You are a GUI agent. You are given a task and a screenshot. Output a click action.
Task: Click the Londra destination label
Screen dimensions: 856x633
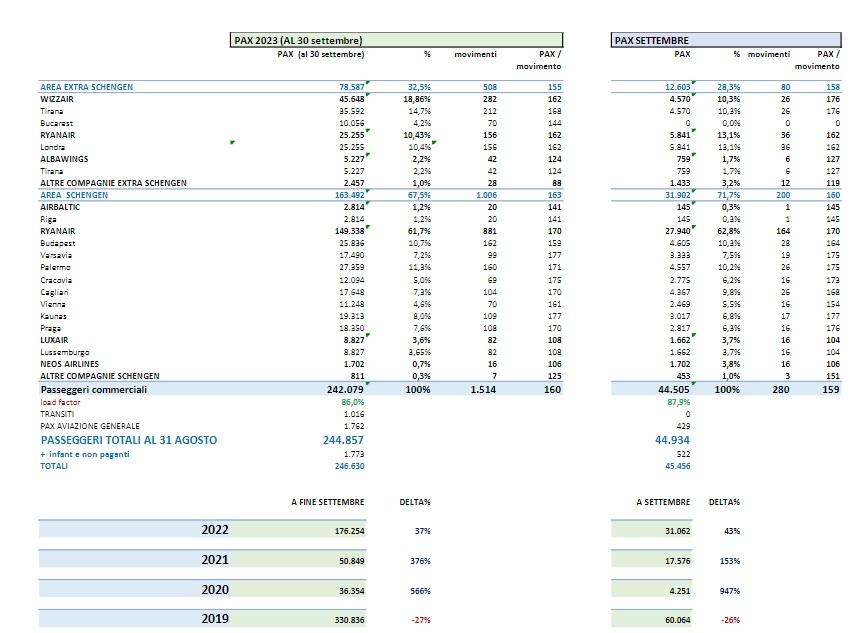53,146
